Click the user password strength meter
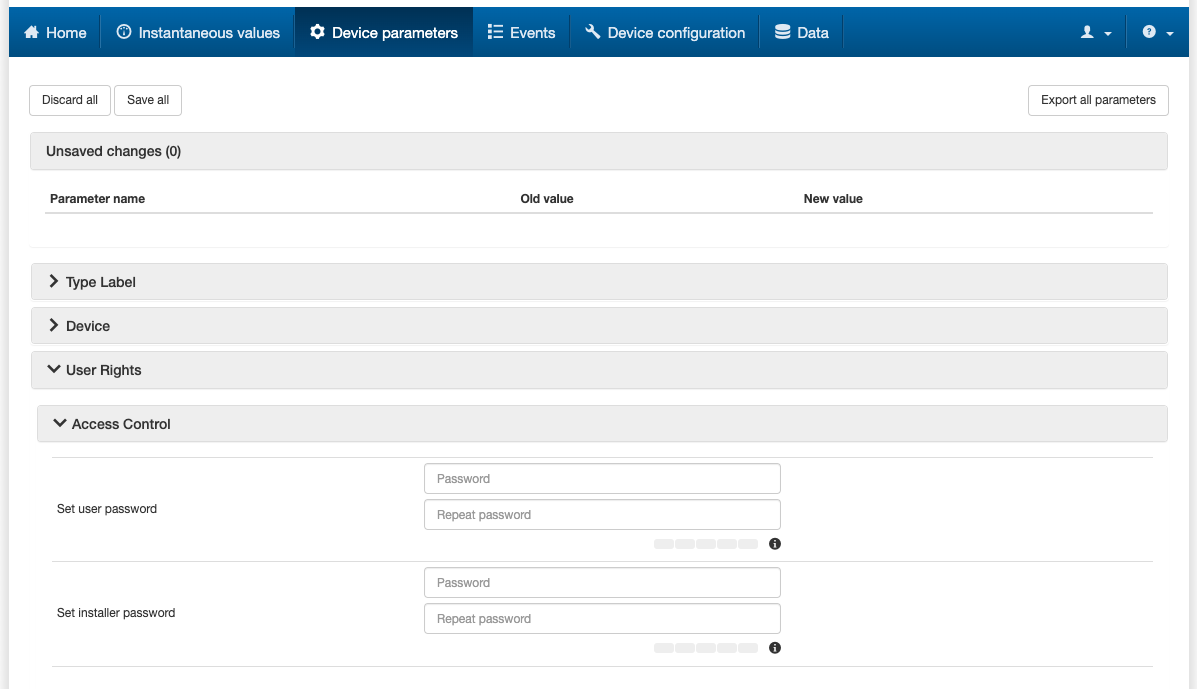 click(706, 544)
